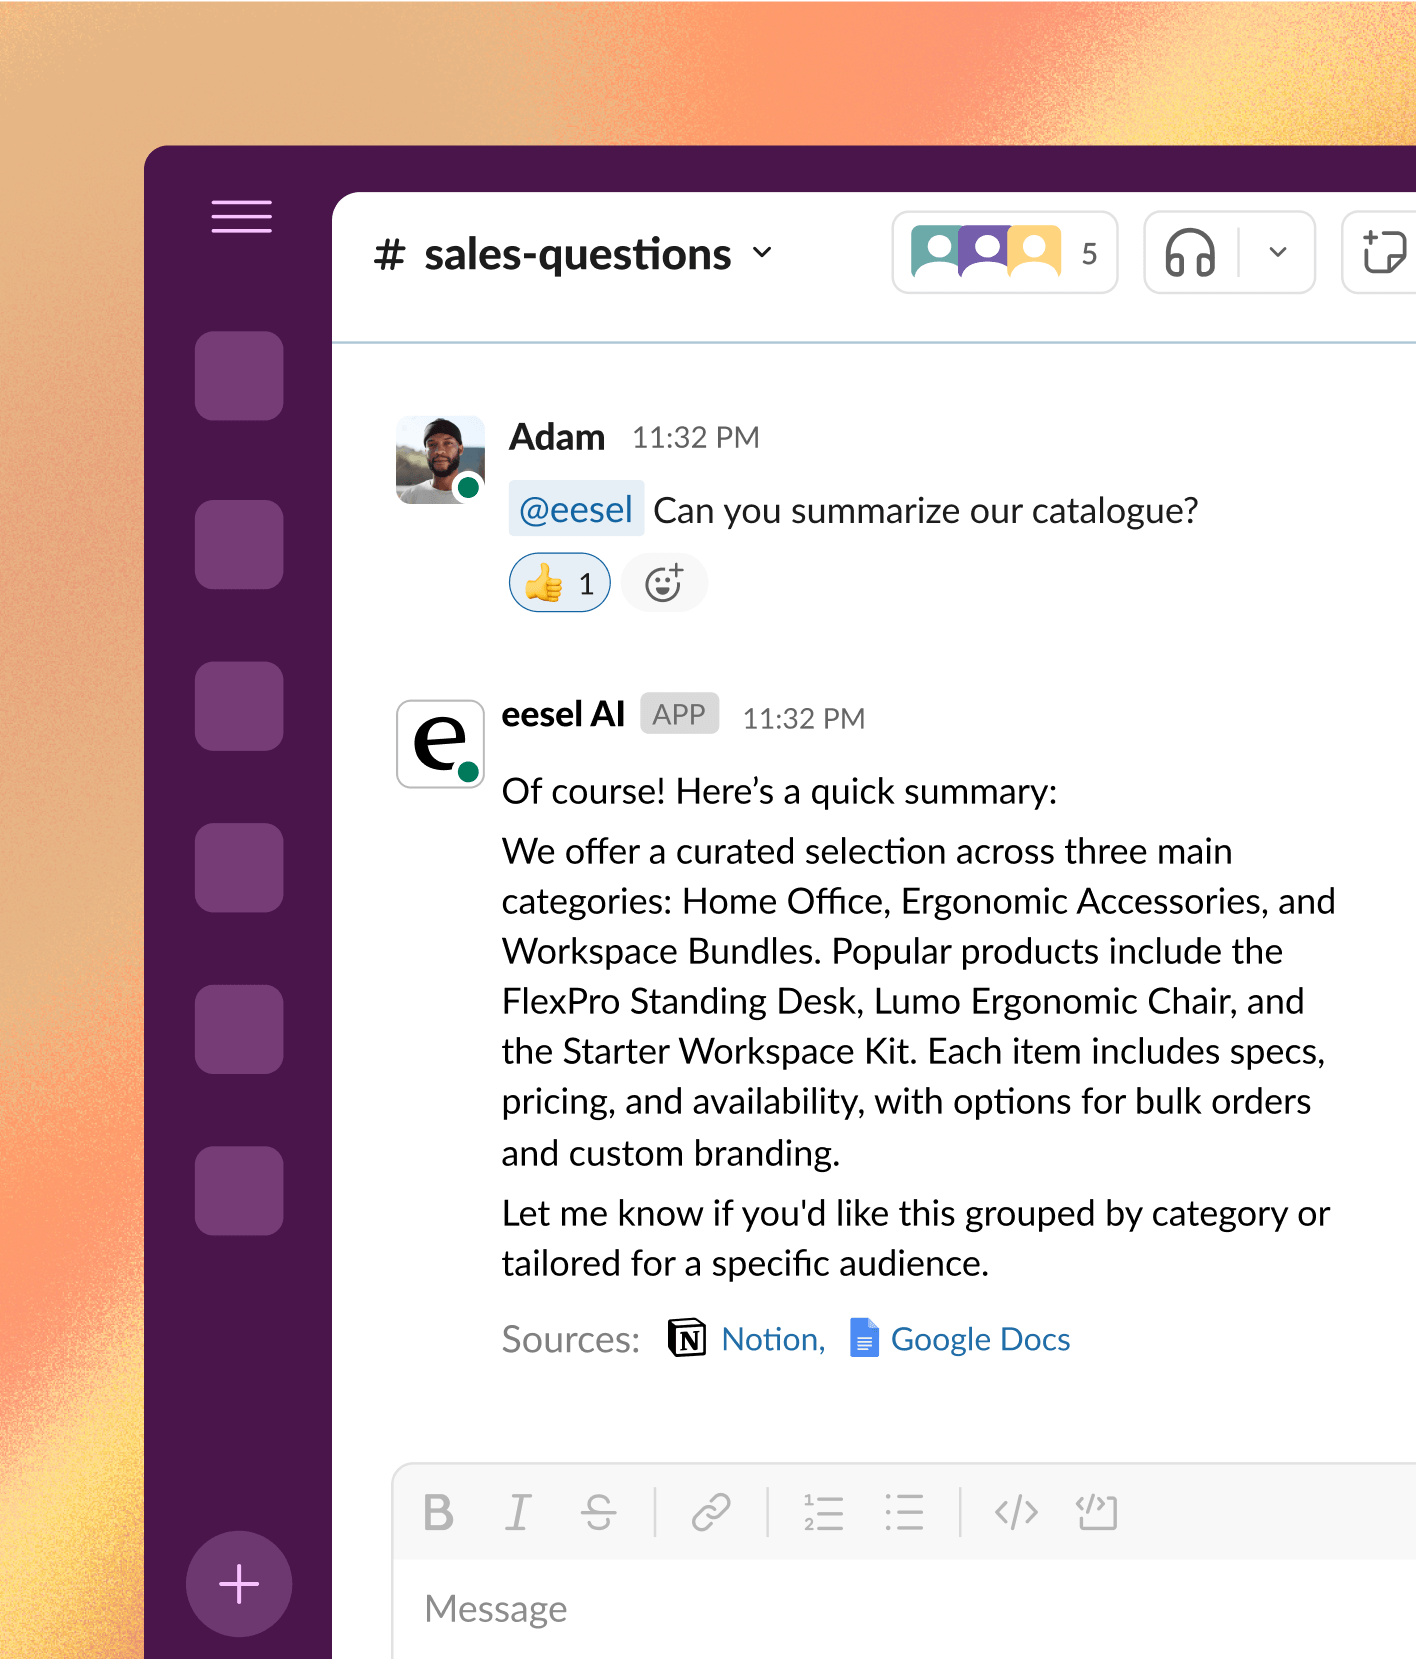The height and width of the screenshot is (1659, 1416).
Task: Start a huddle with the headphones icon
Action: [x=1190, y=253]
